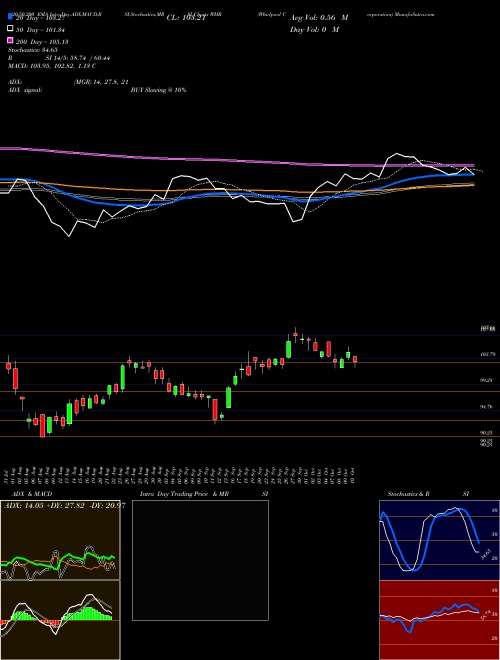
Task: Click the 'ADX & MACD' panel title
Action: [32, 494]
